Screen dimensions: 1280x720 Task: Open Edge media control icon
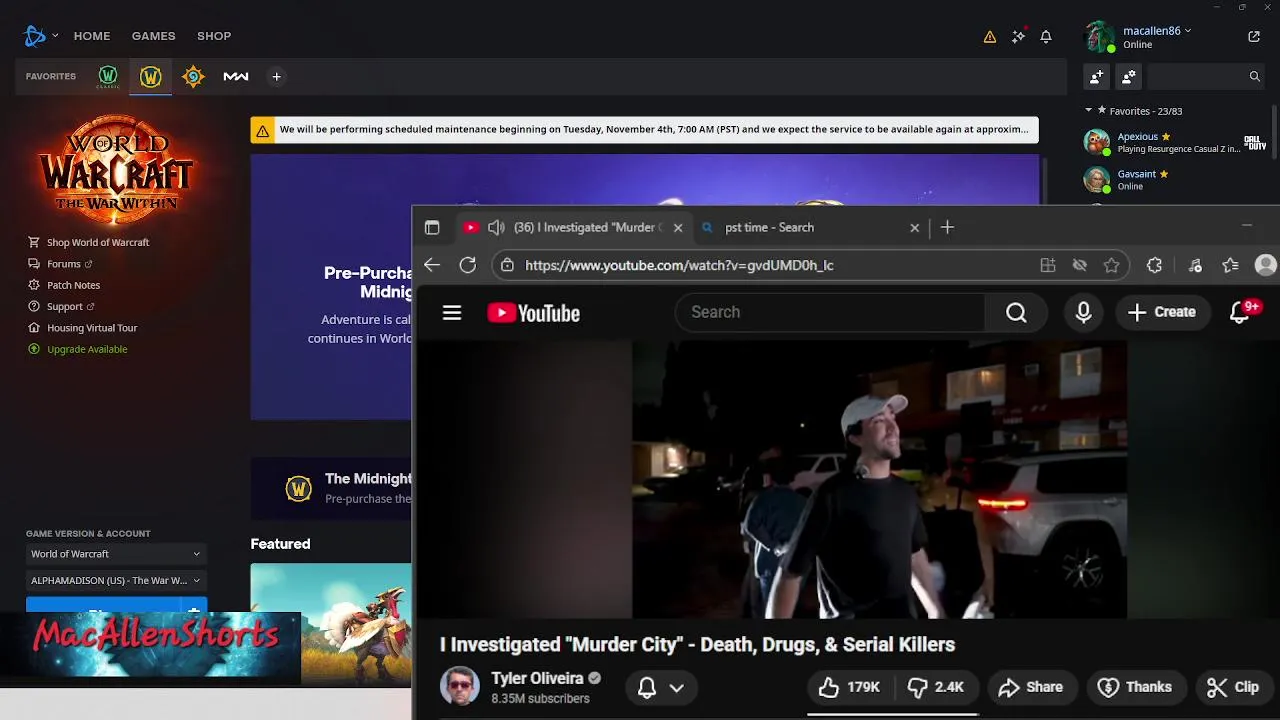point(1195,265)
